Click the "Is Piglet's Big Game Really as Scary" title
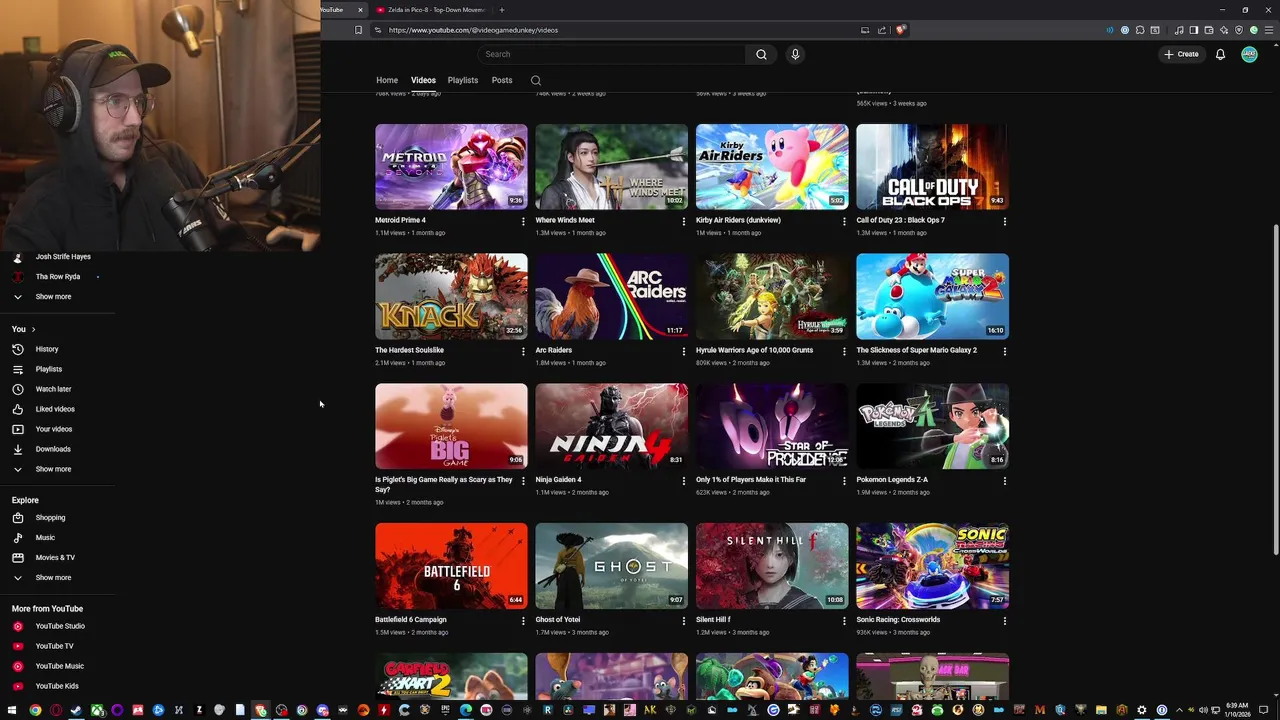 pyautogui.click(x=444, y=485)
